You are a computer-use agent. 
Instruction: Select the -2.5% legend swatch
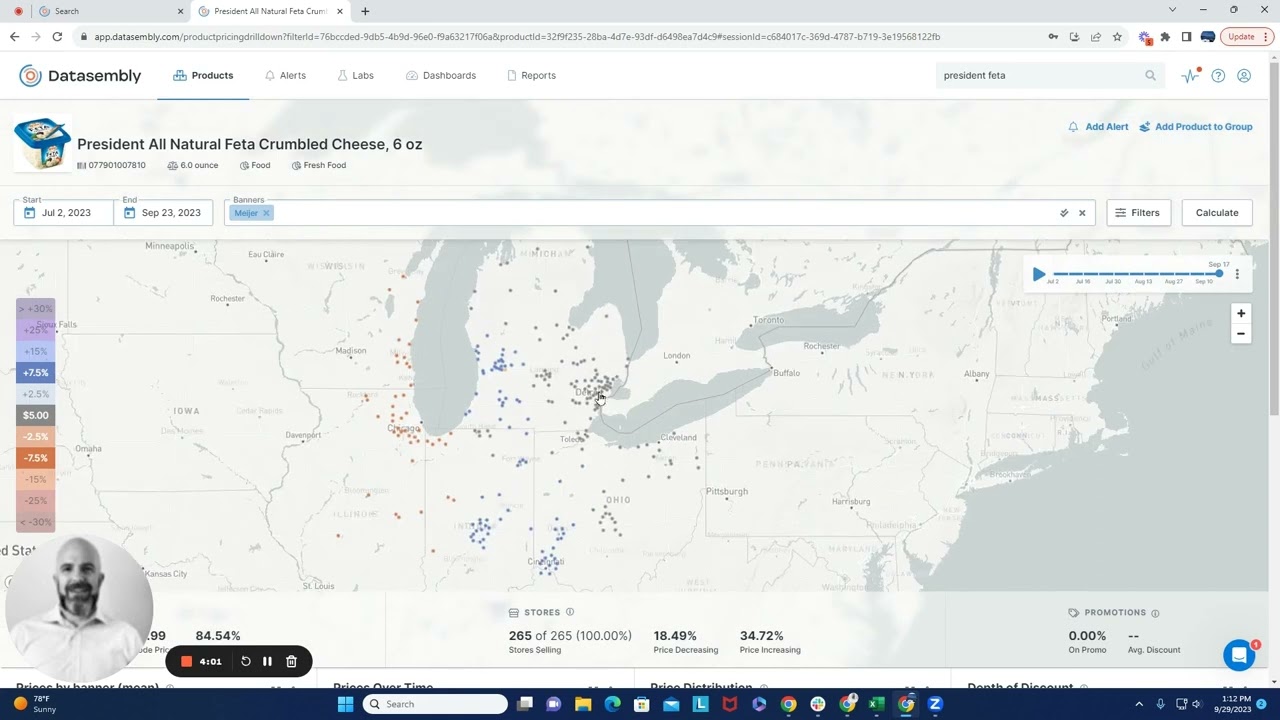[35, 437]
